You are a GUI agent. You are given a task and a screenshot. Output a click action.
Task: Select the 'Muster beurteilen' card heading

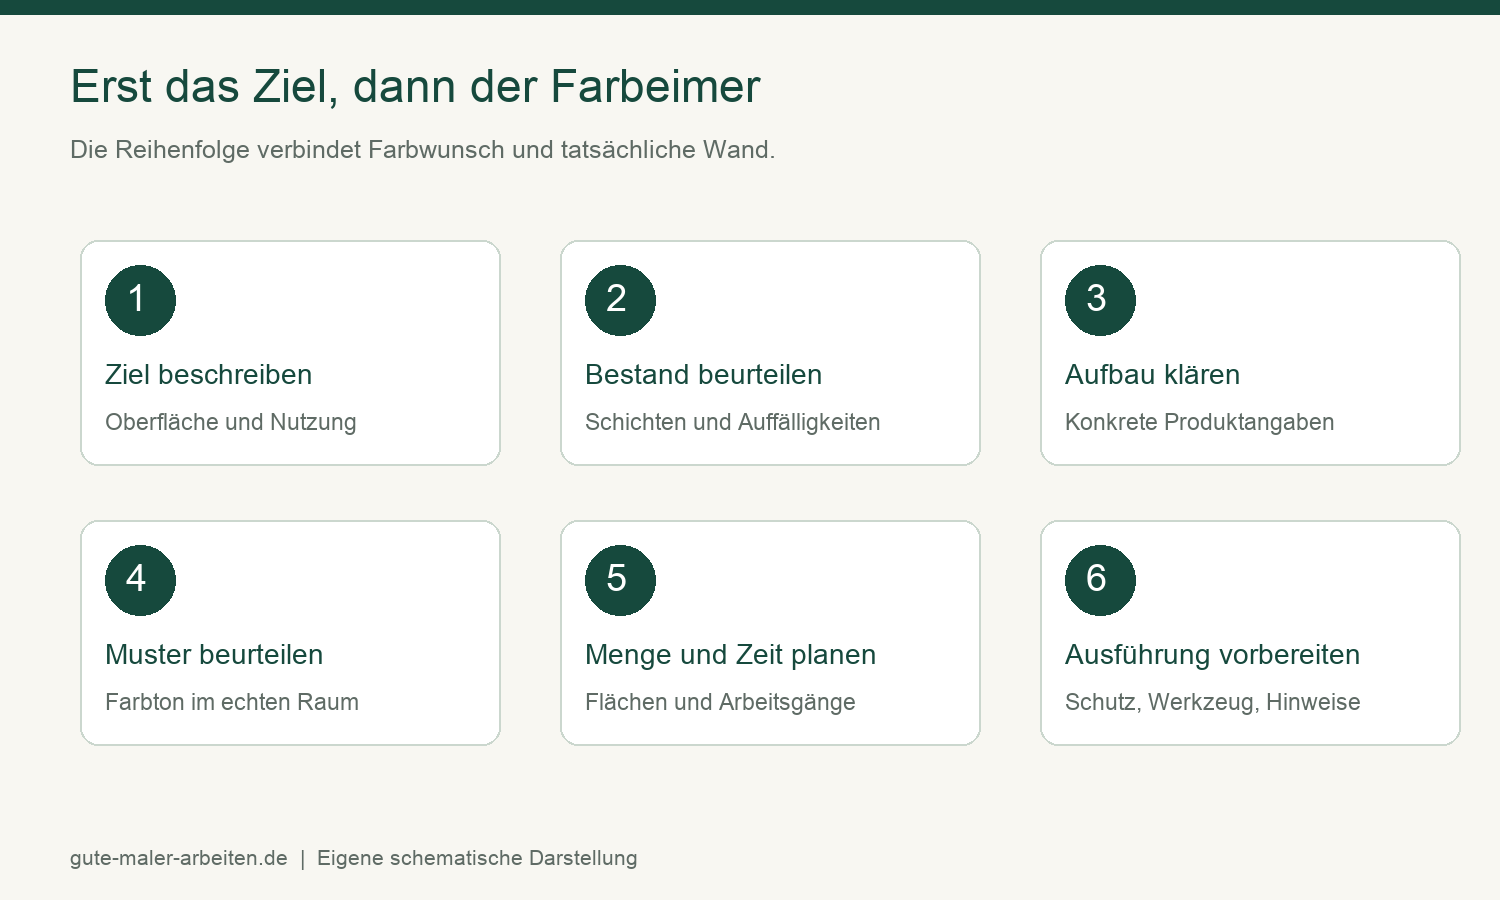coord(214,655)
